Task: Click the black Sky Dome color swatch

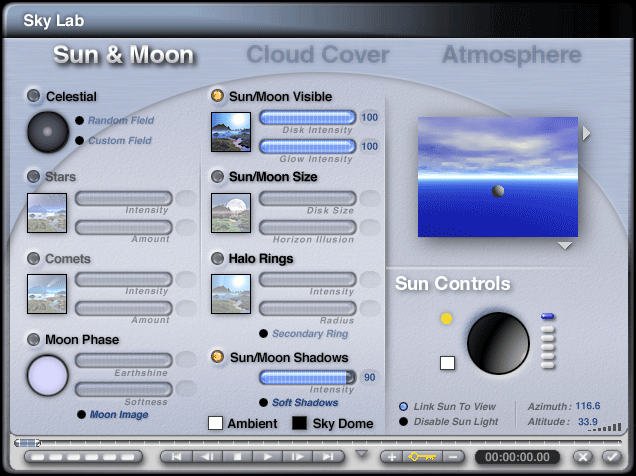Action: click(300, 423)
